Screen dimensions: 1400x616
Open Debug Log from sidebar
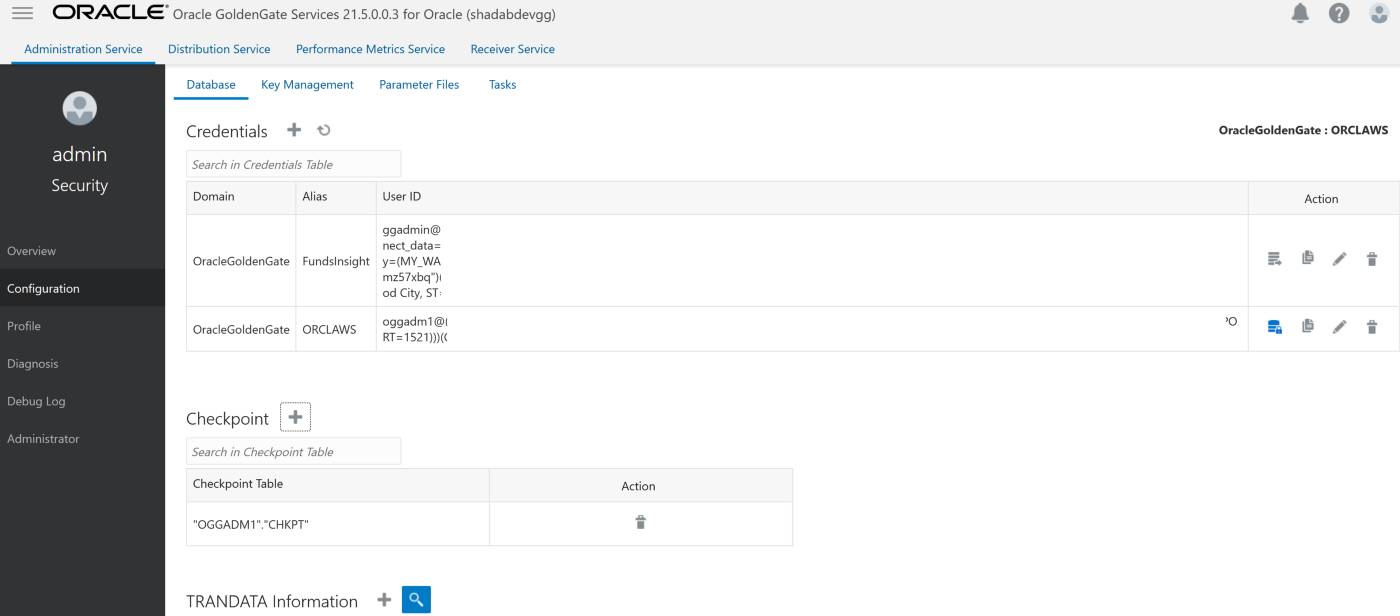point(36,401)
